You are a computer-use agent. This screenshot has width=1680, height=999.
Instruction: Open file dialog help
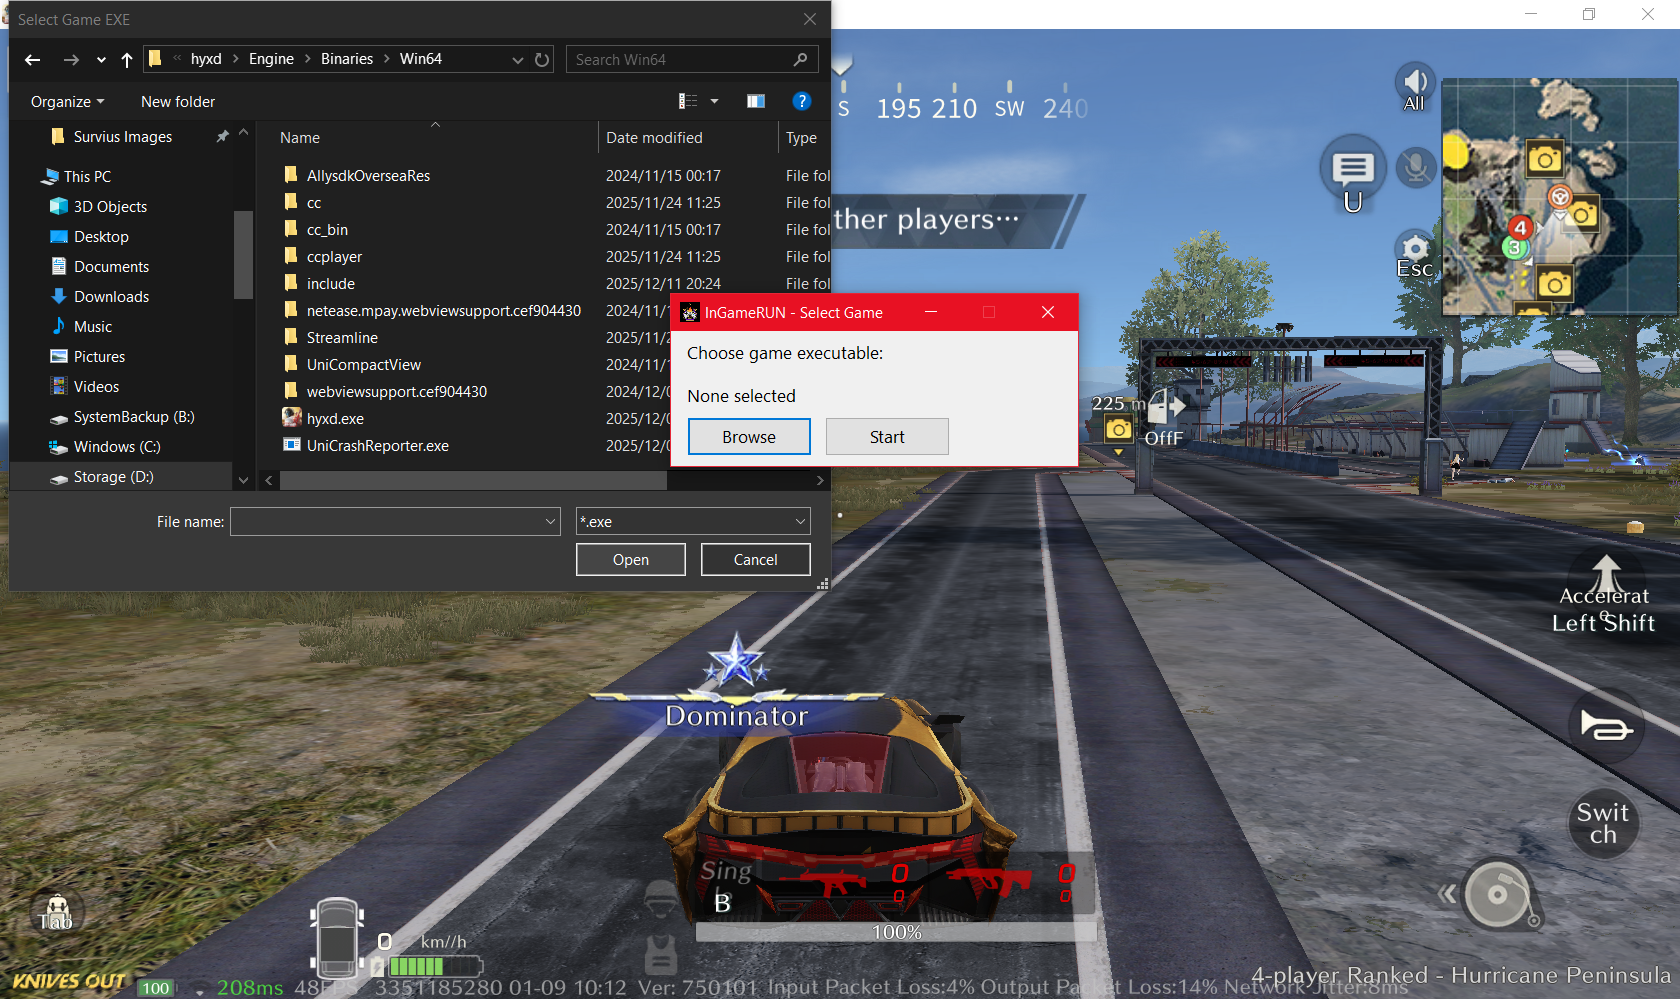click(x=801, y=101)
